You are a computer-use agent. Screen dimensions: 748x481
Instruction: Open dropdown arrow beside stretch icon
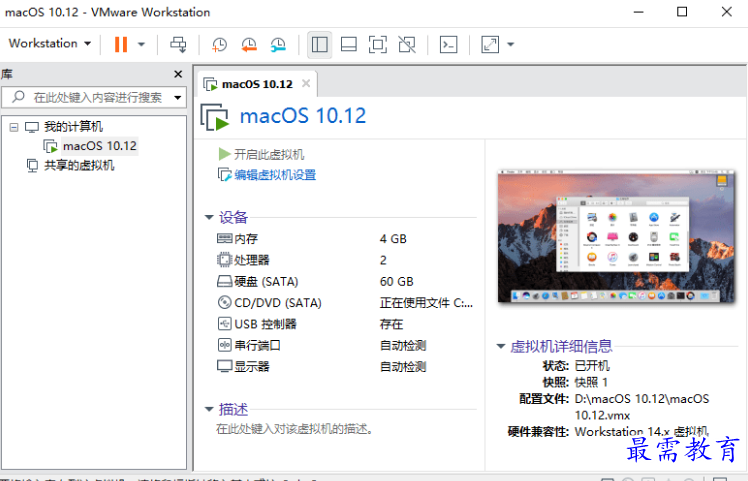click(510, 44)
